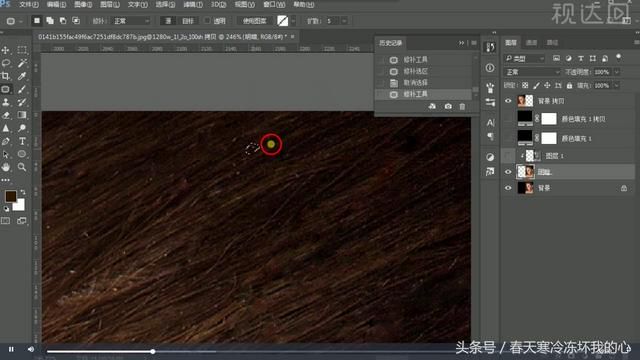This screenshot has width=640, height=360.
Task: Hide the 背景 拷贝 layer
Action: pyautogui.click(x=508, y=101)
